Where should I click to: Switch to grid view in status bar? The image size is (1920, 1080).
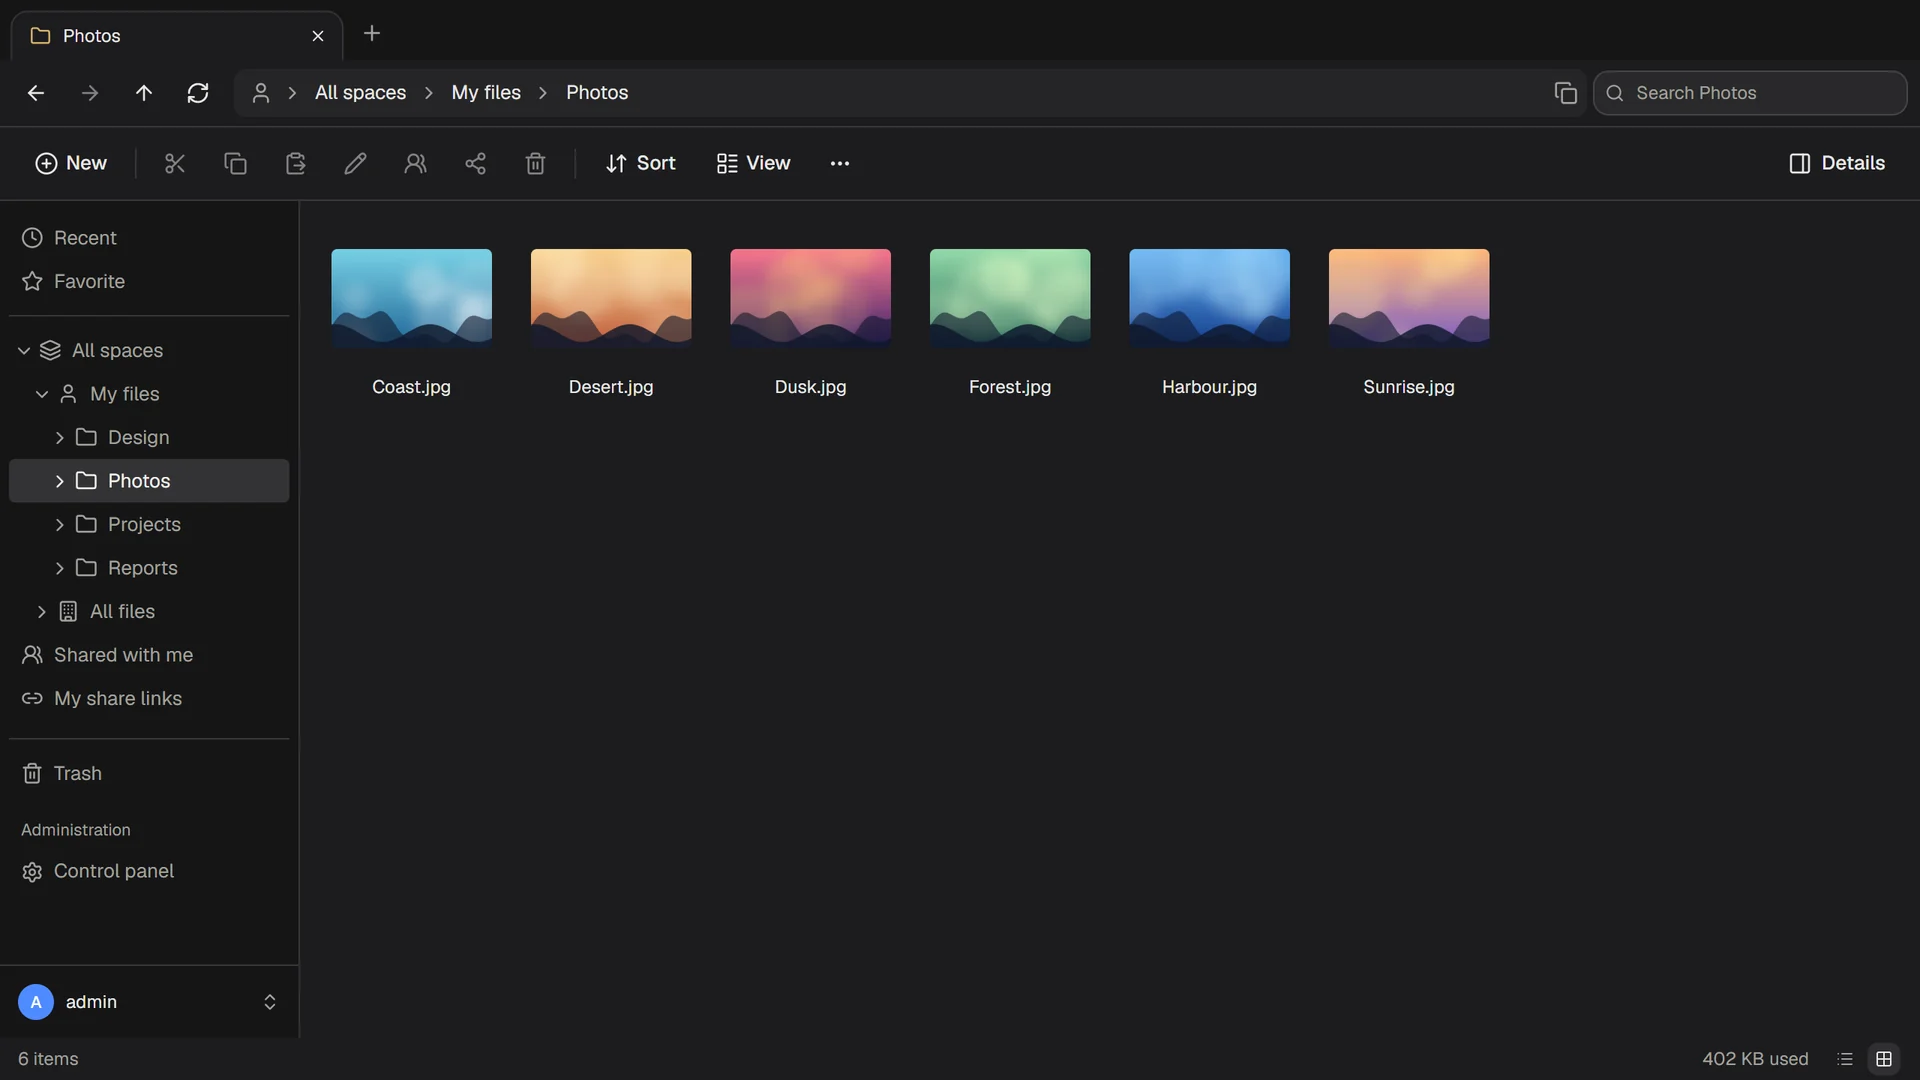1884,1059
